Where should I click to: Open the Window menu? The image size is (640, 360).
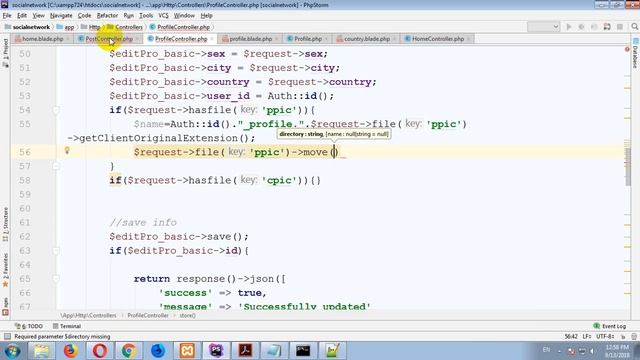pos(184,16)
